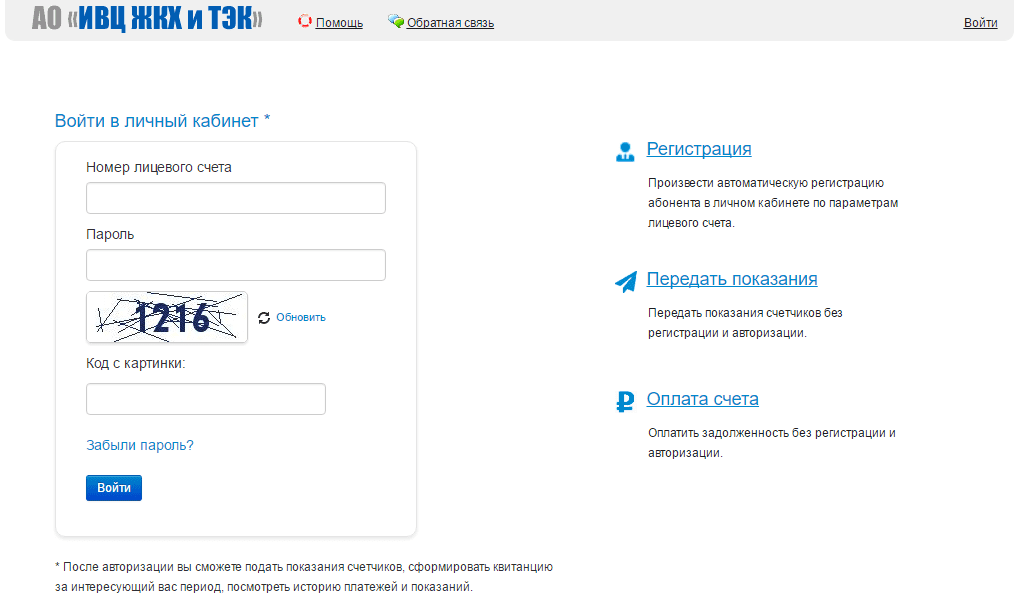This screenshot has width=1020, height=600.
Task: Focus the Пароль input field
Action: click(236, 265)
